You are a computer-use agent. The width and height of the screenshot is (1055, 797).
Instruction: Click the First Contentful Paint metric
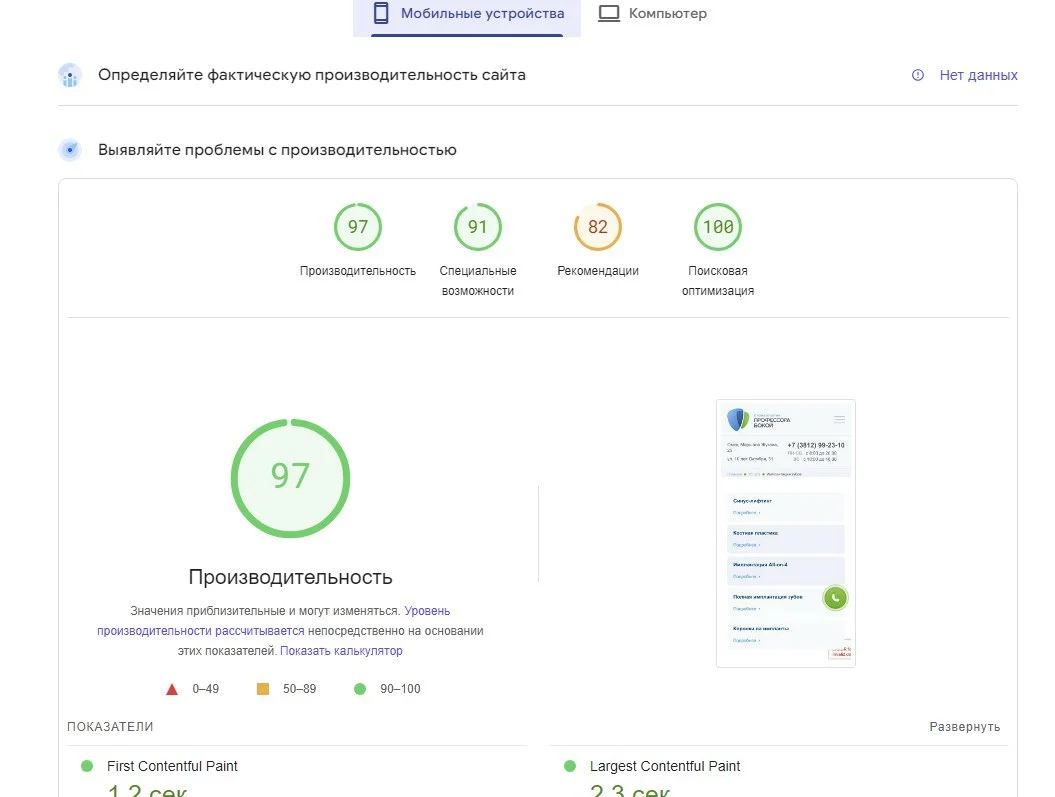tap(172, 766)
